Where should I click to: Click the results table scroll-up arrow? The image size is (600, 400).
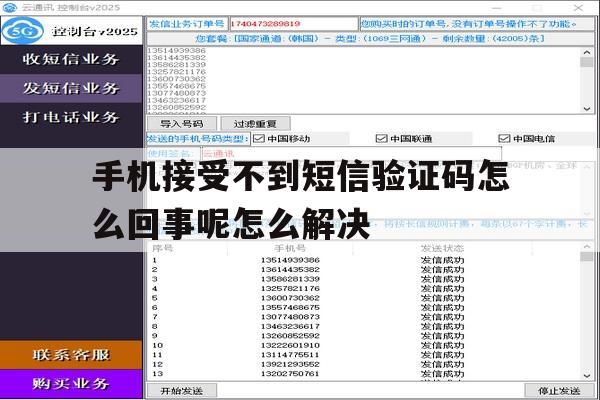click(x=587, y=247)
